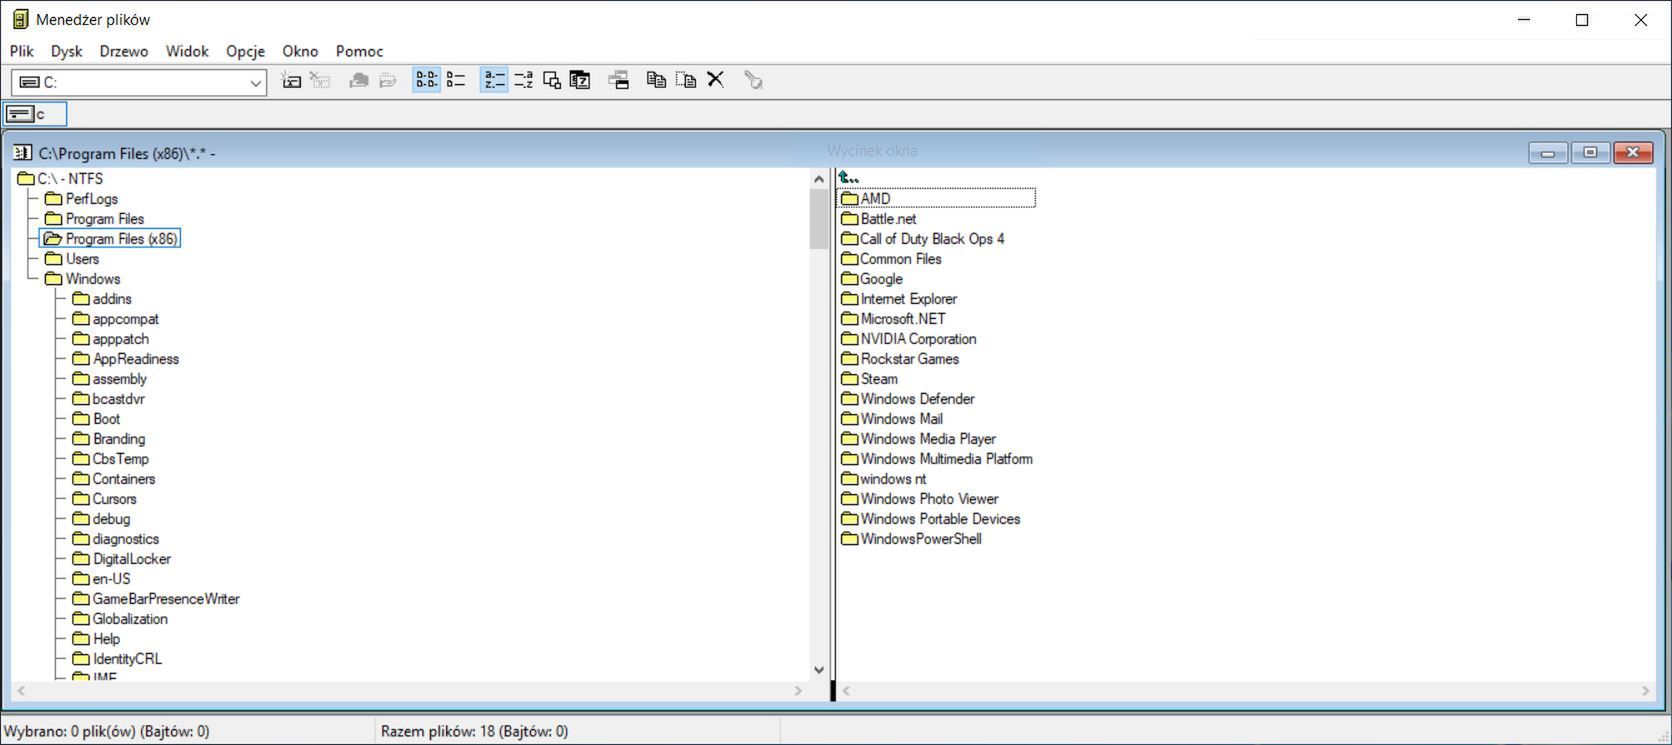Select the appcompat folder in the tree
This screenshot has height=745, width=1672.
coord(115,319)
